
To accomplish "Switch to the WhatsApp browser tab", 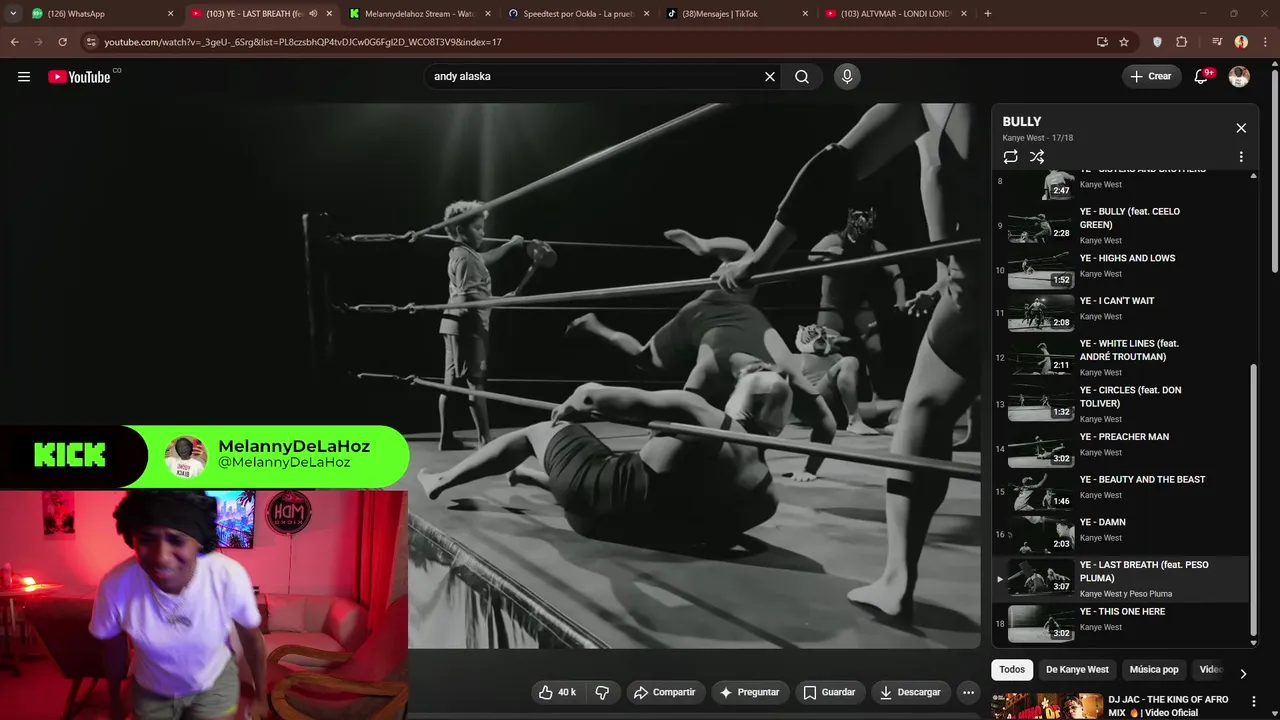I will pyautogui.click(x=100, y=14).
